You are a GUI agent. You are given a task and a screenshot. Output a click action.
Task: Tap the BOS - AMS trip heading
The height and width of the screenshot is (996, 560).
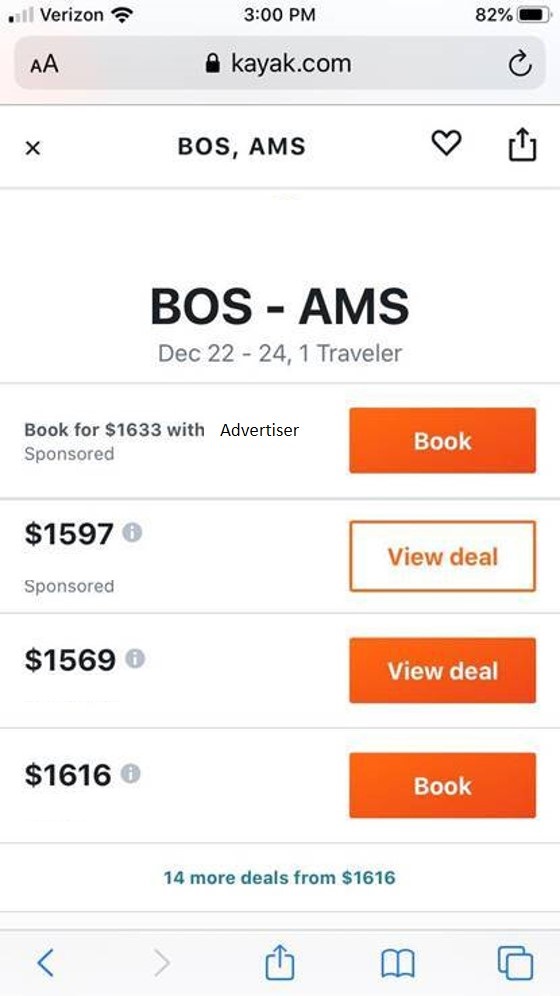(279, 307)
